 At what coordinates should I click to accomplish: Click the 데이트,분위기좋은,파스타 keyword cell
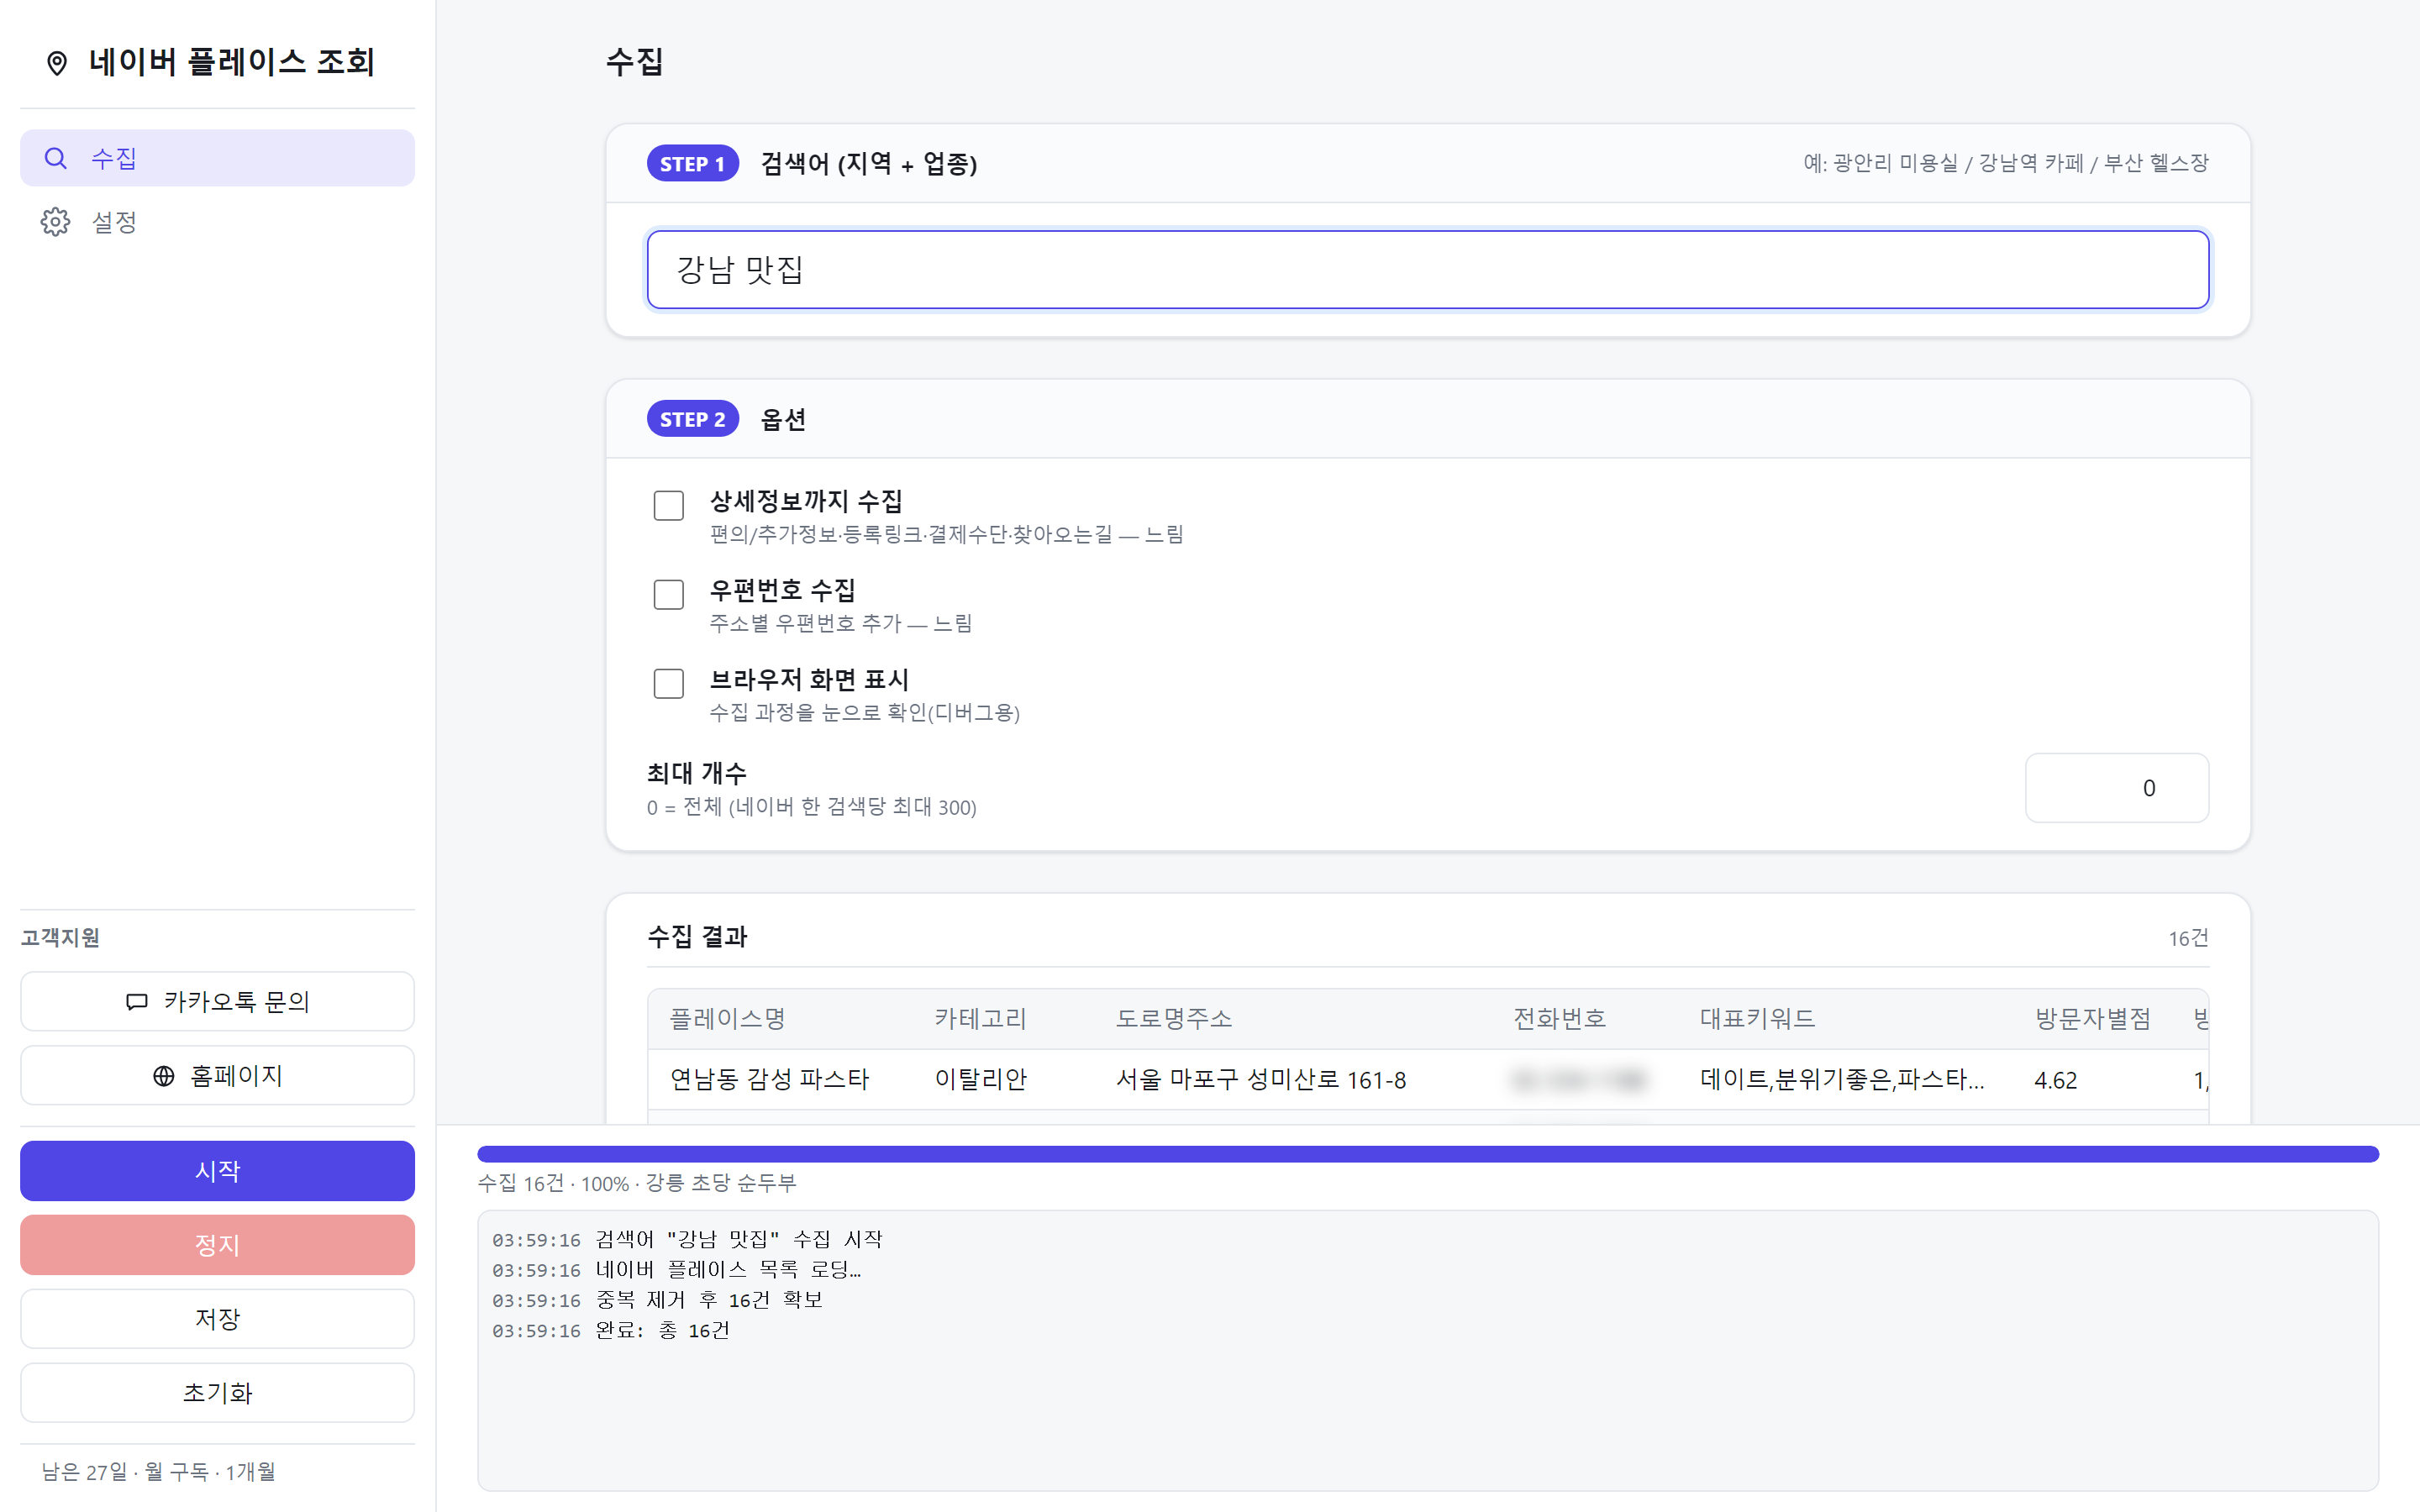pos(1841,1079)
